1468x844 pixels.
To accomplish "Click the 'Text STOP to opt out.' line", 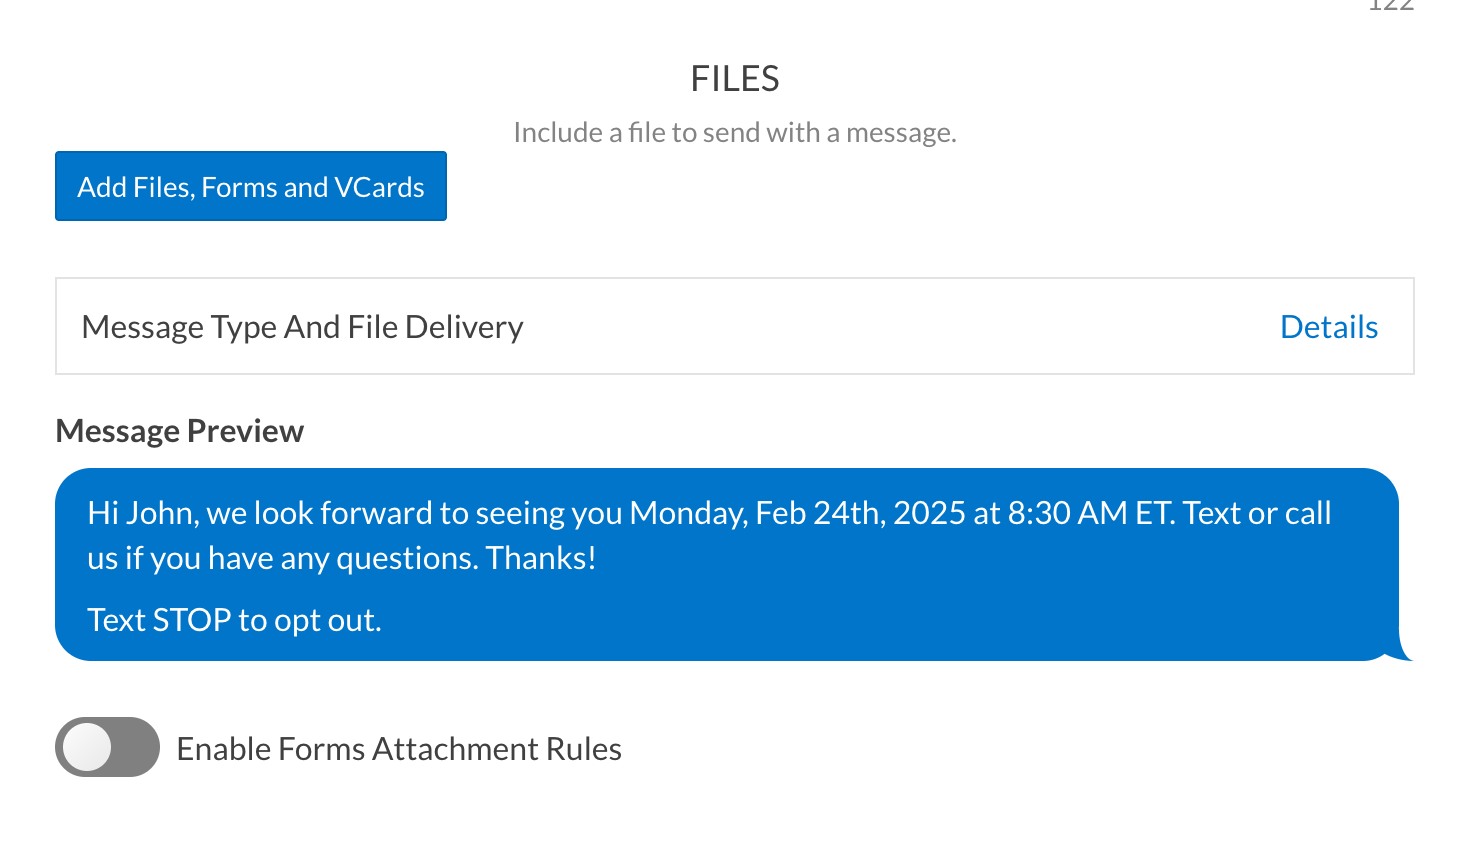I will (235, 620).
